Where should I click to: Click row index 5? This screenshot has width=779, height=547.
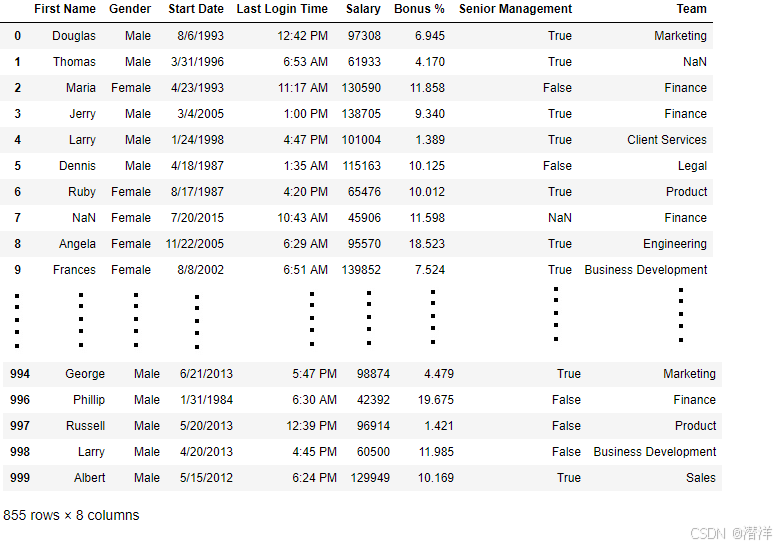(18, 166)
